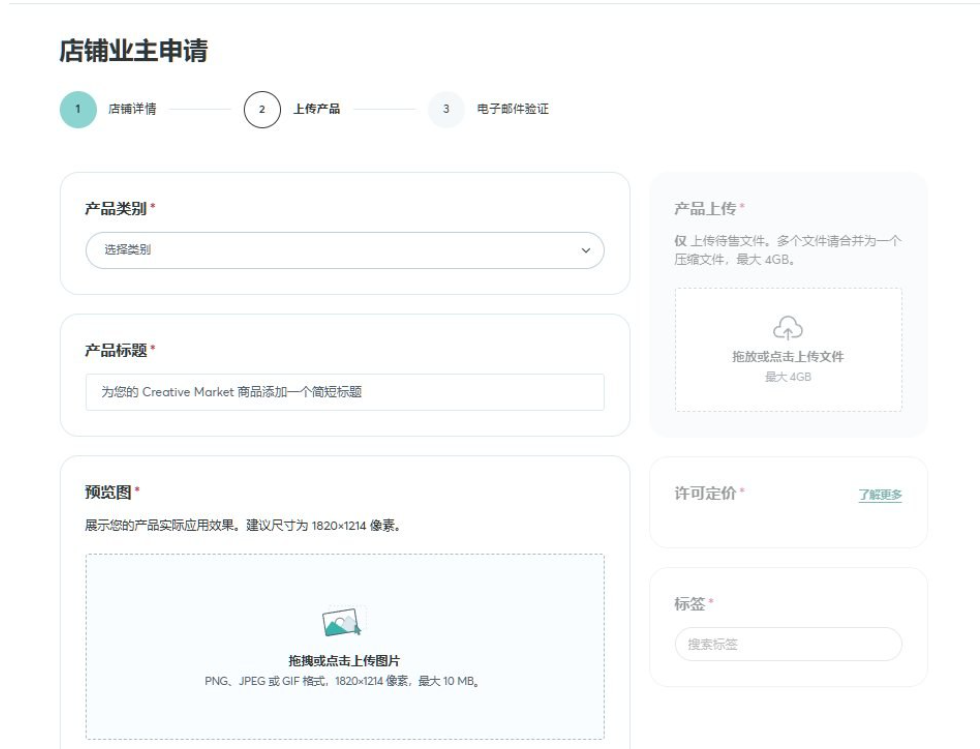Click the cloud upload icon
This screenshot has width=980, height=749.
tap(788, 328)
